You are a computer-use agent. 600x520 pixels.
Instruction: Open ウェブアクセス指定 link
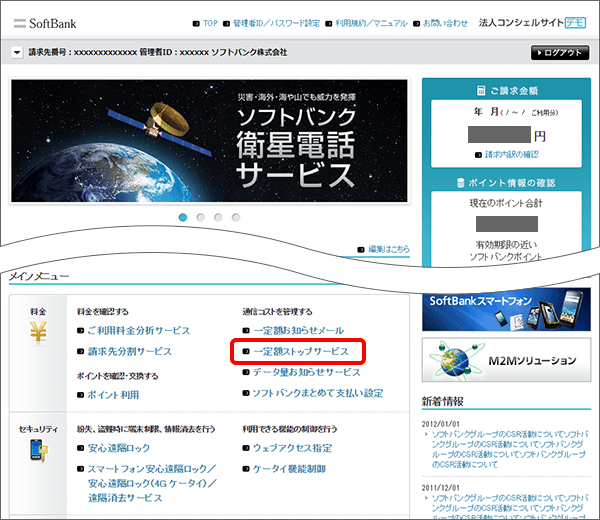(x=292, y=448)
